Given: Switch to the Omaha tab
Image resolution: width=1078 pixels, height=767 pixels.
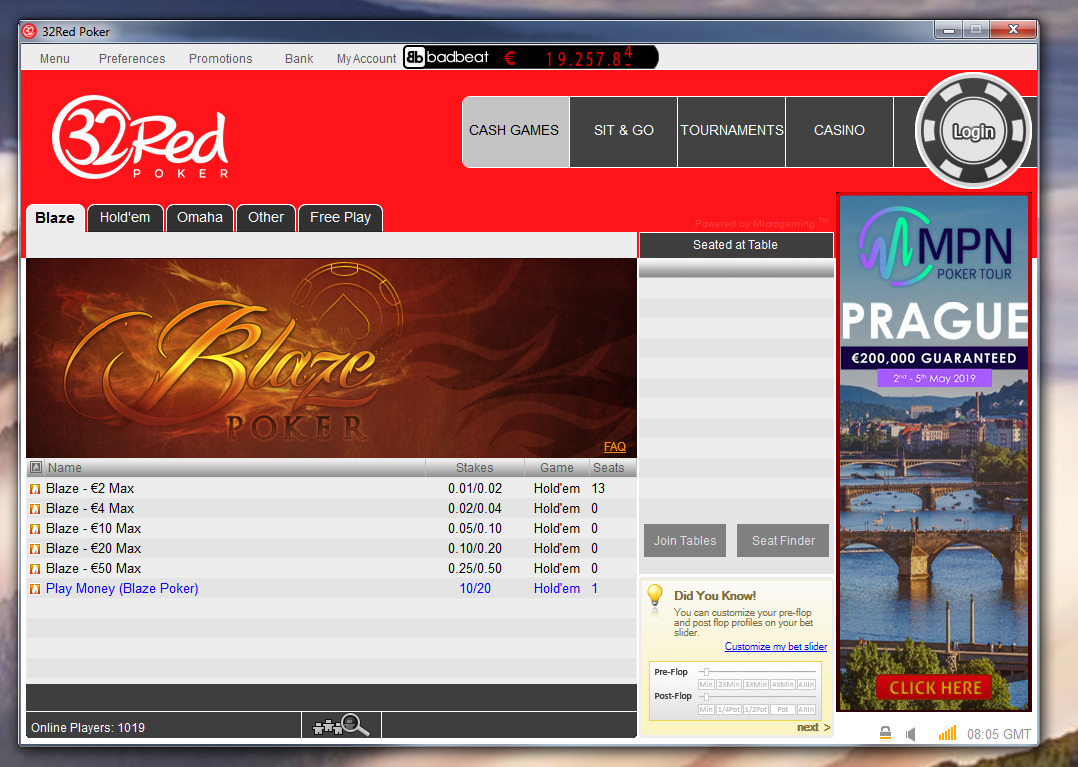Looking at the screenshot, I should pyautogui.click(x=200, y=218).
